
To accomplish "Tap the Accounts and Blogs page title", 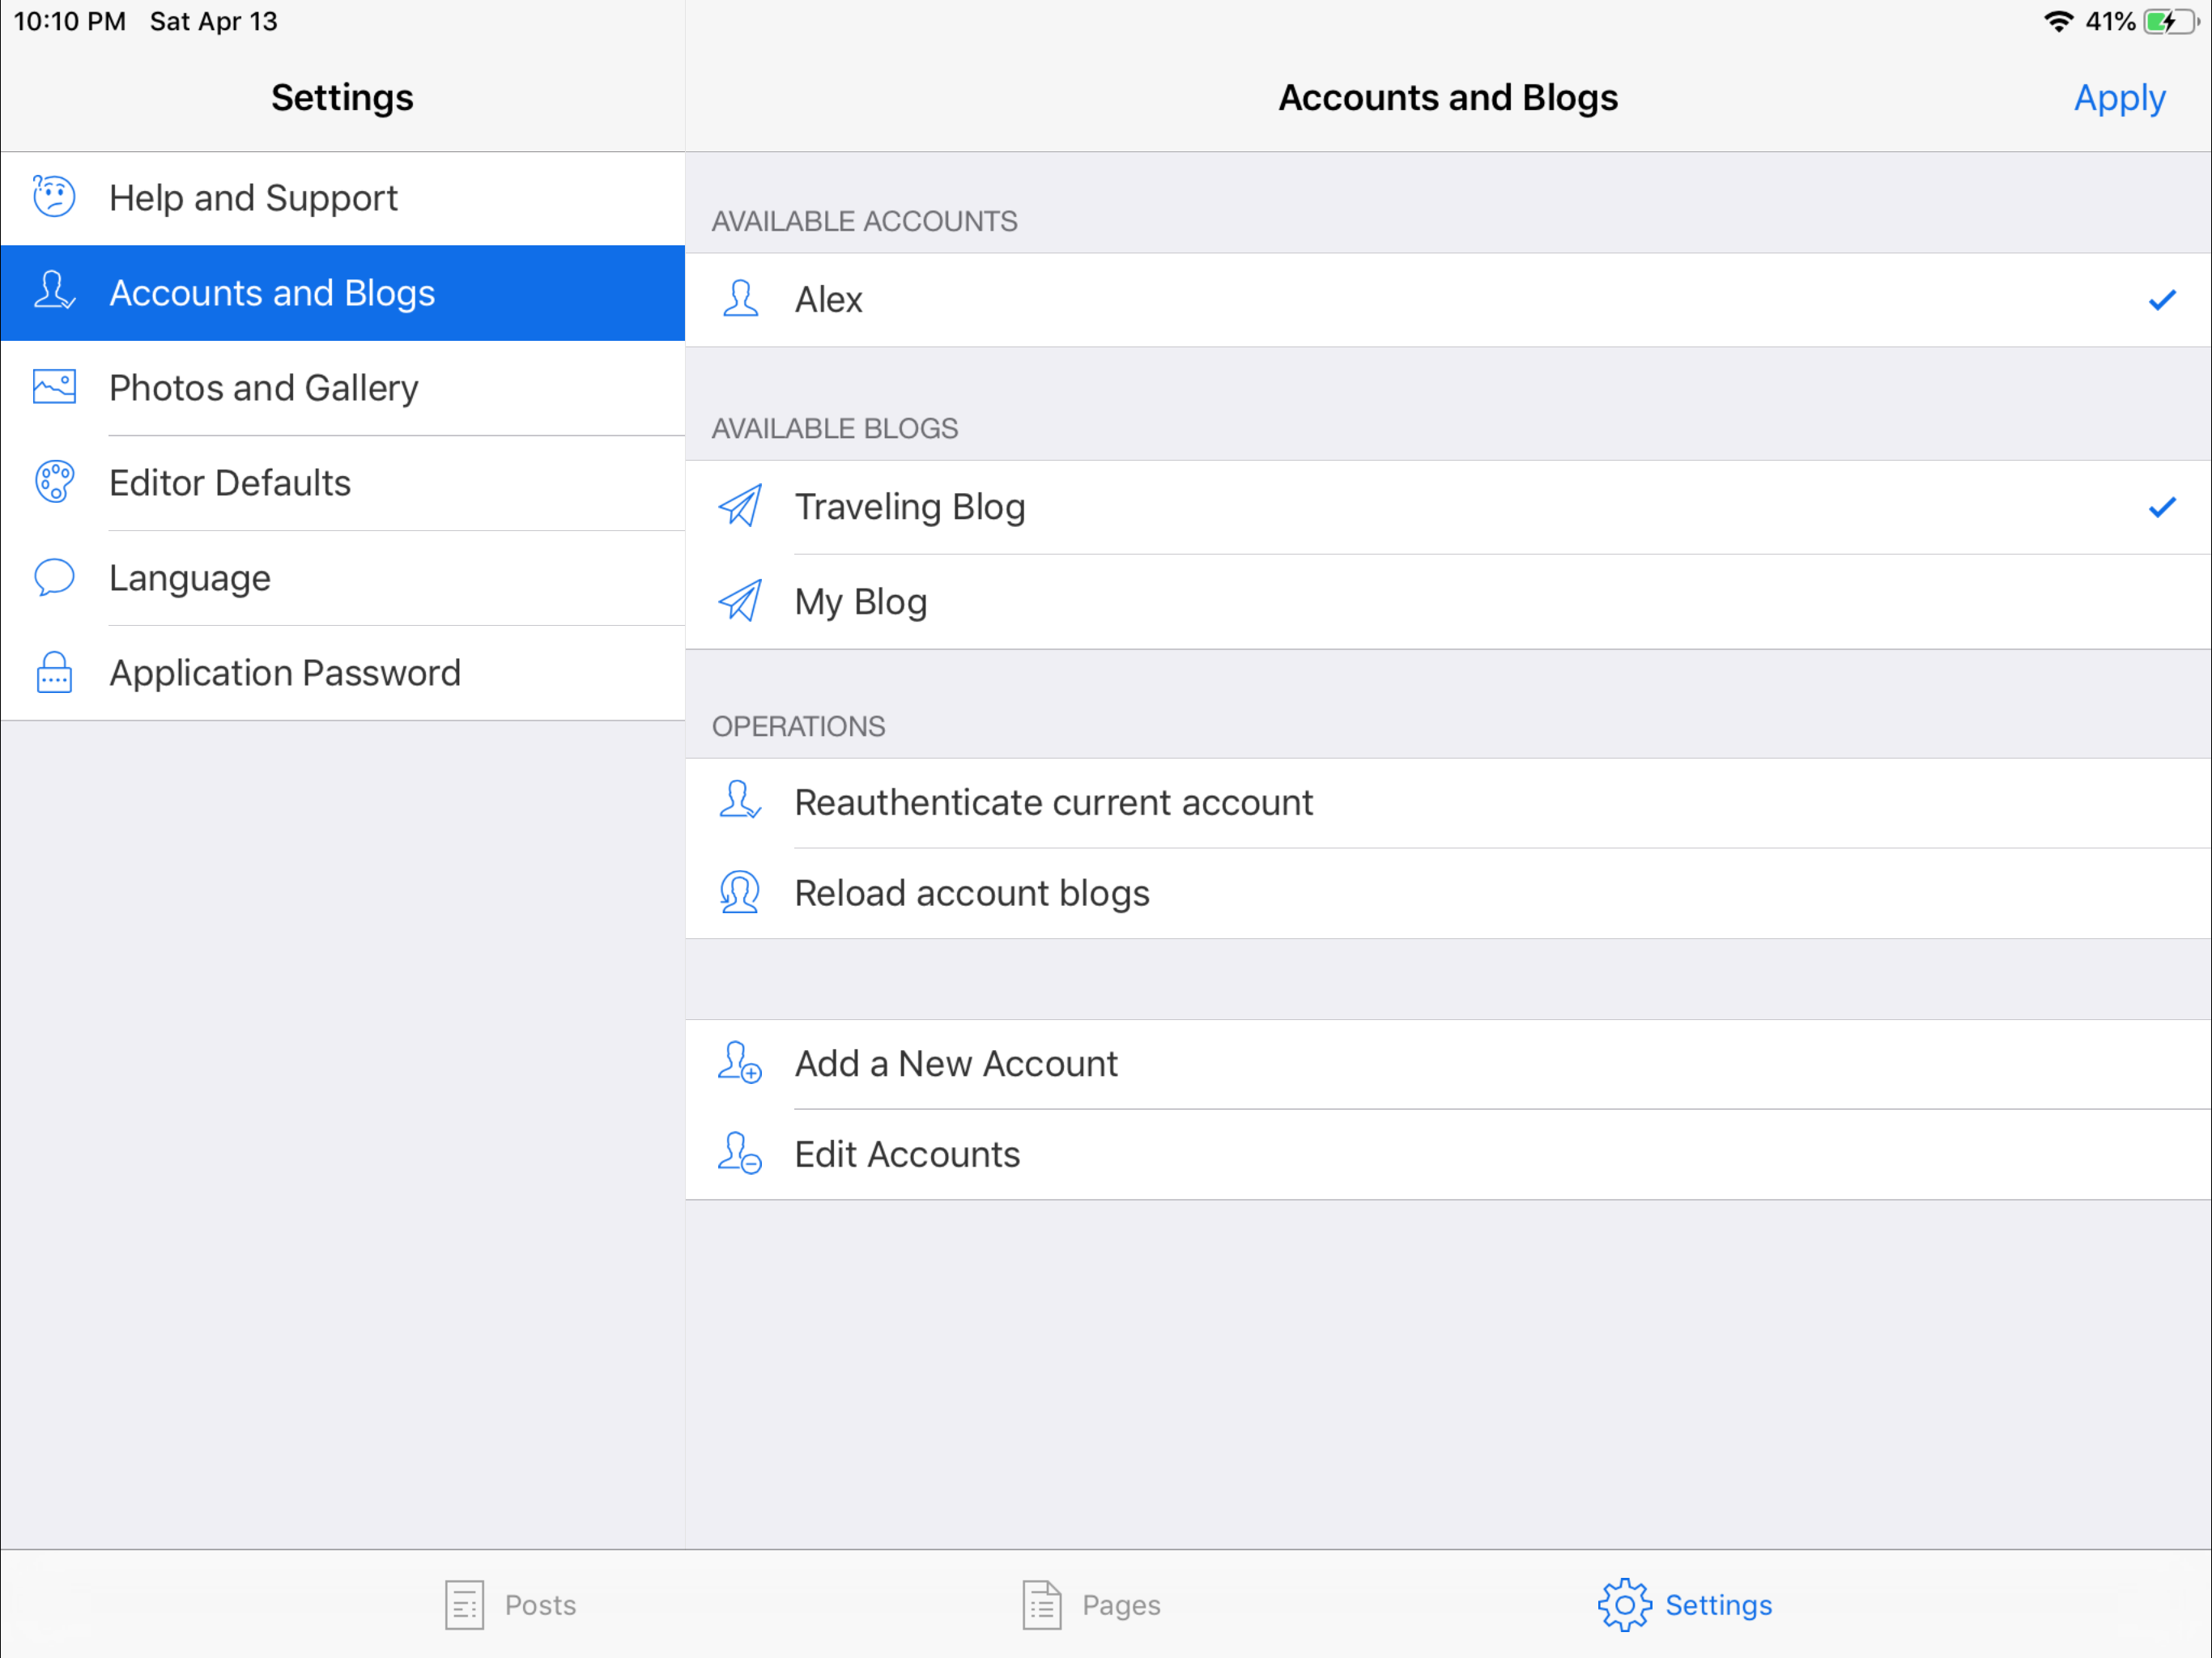I will [x=1448, y=98].
